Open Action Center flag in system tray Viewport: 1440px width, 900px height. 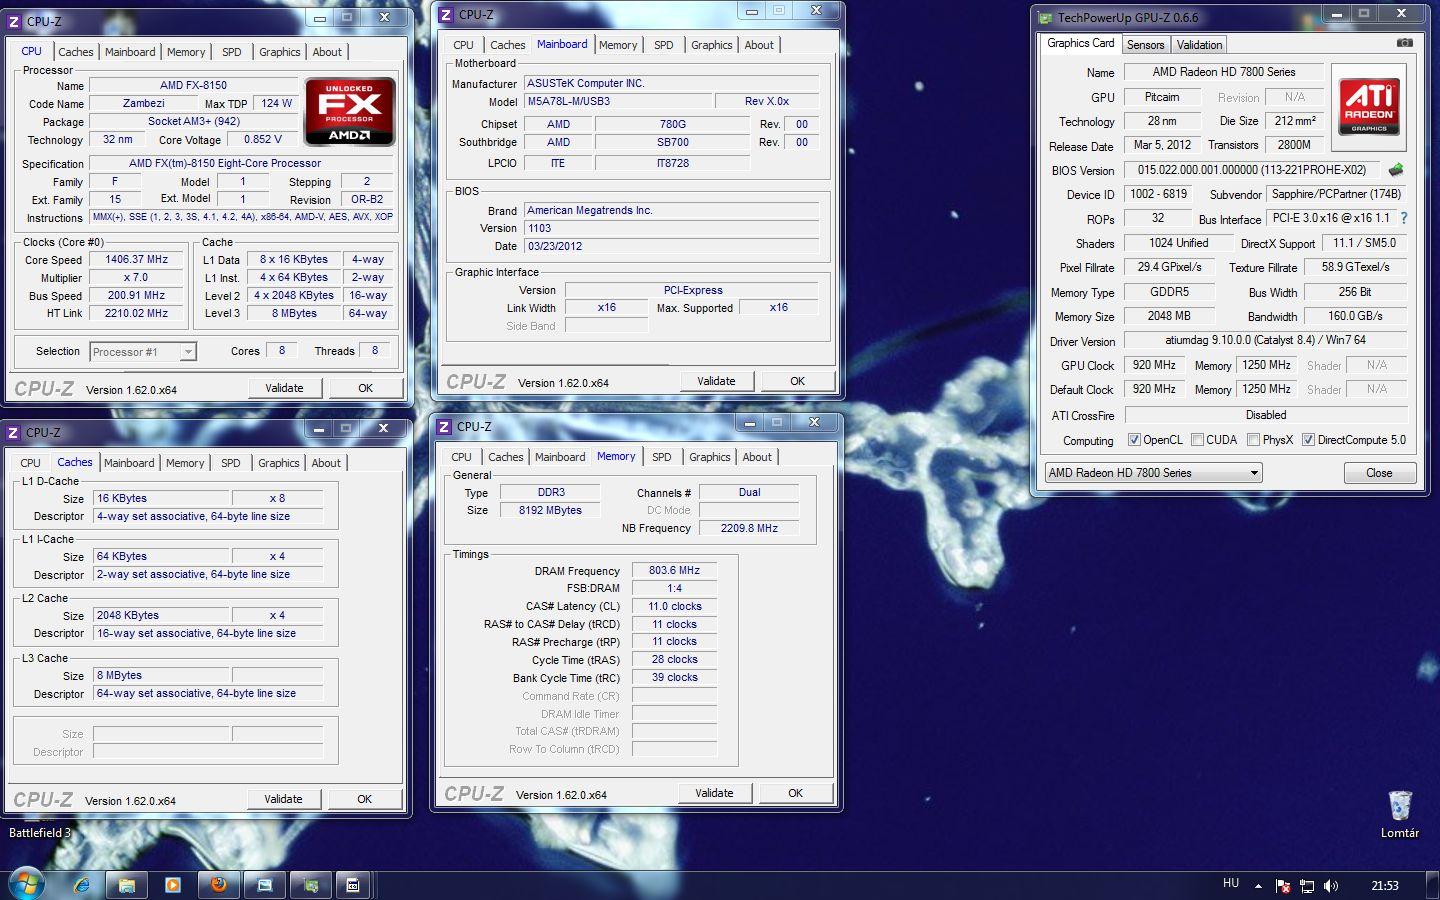pos(1282,886)
